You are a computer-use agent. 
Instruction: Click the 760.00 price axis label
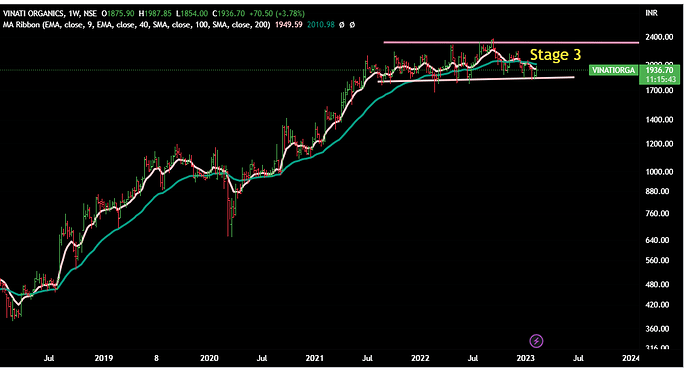pyautogui.click(x=657, y=214)
